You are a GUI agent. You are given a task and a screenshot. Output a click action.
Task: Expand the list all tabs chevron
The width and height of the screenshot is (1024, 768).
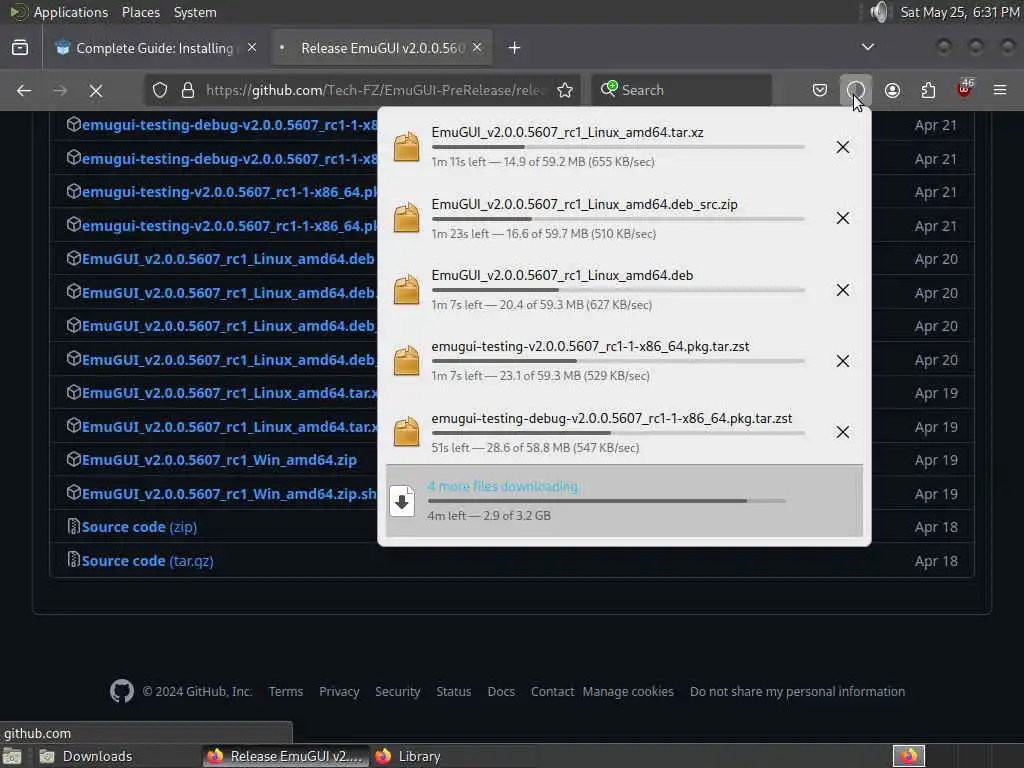tap(868, 47)
